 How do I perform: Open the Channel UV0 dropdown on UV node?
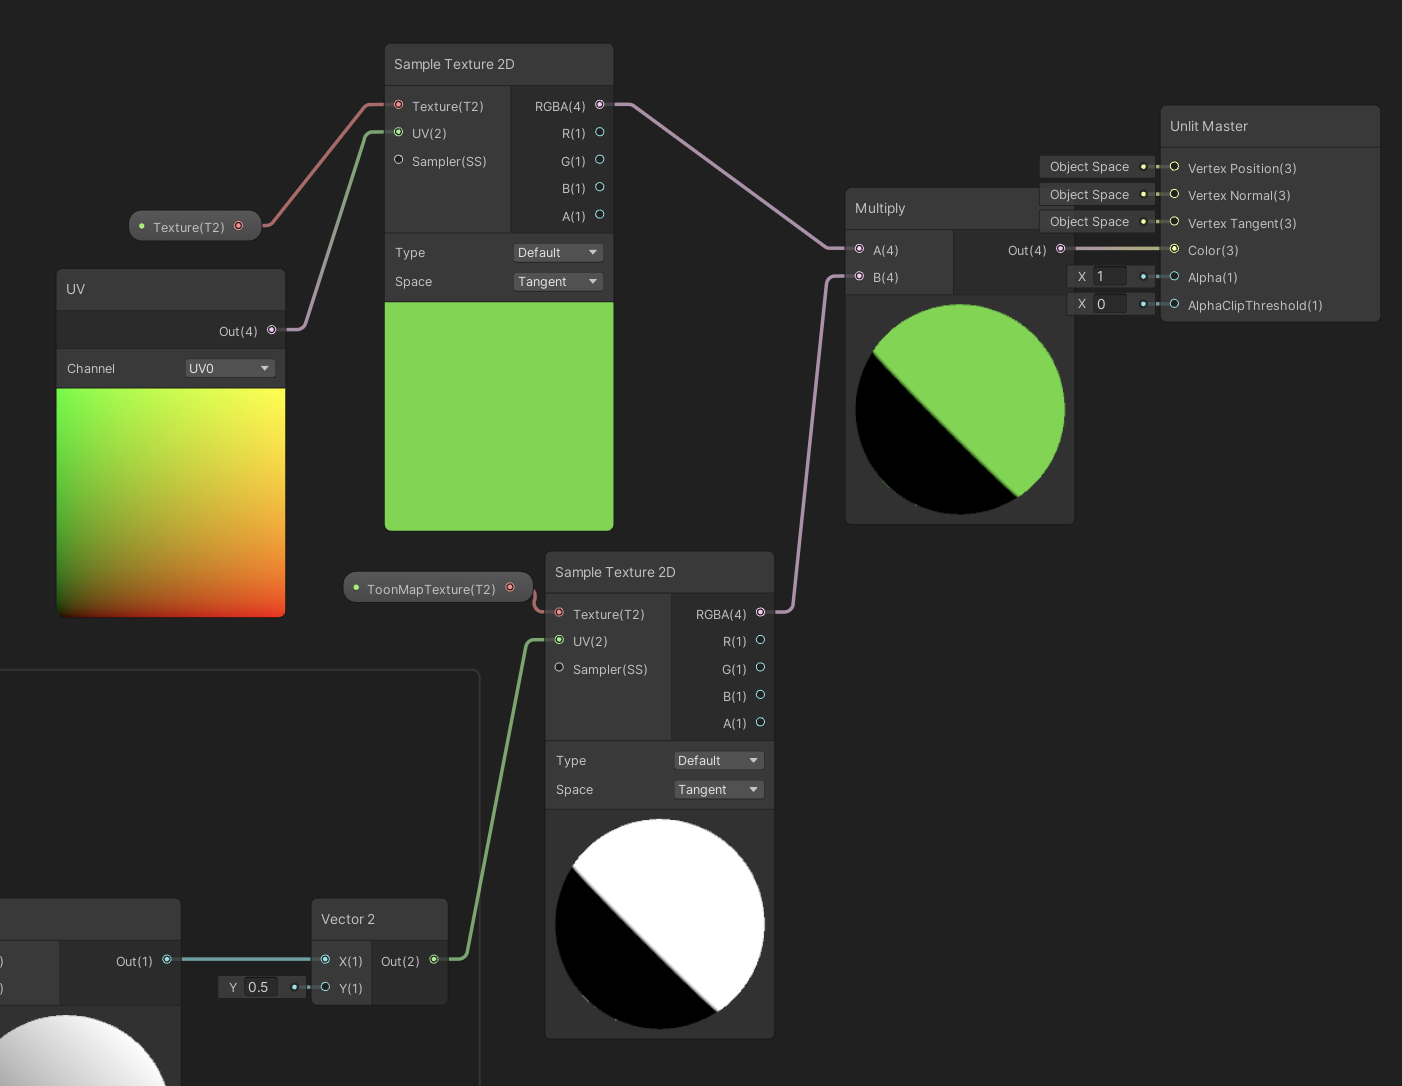(x=230, y=368)
